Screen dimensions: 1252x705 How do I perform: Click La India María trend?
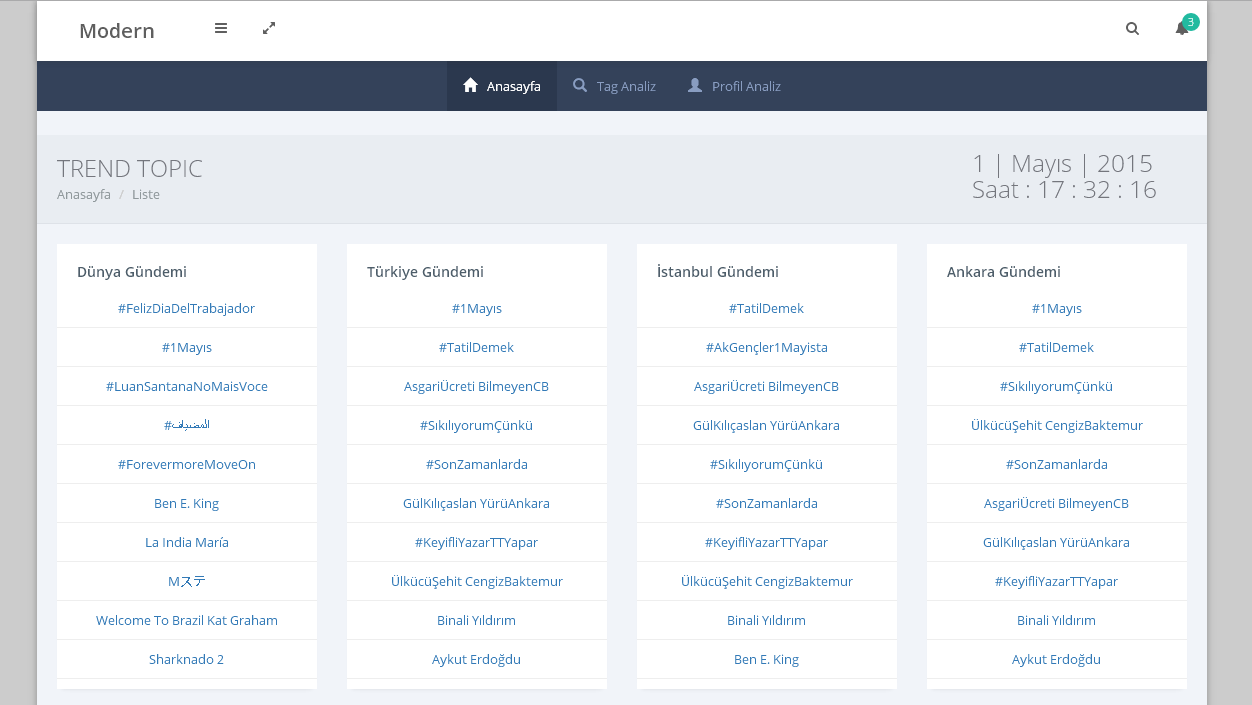tap(186, 543)
